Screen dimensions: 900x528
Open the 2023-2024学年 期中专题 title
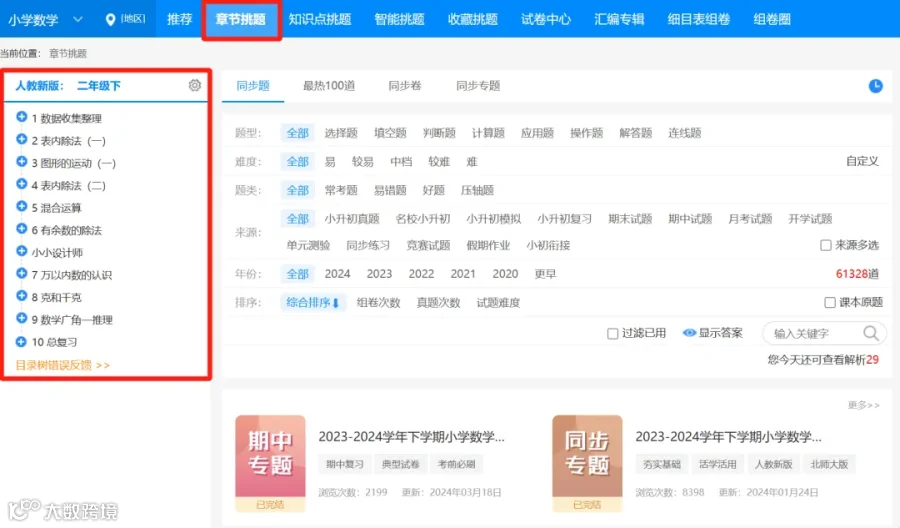pyautogui.click(x=412, y=437)
